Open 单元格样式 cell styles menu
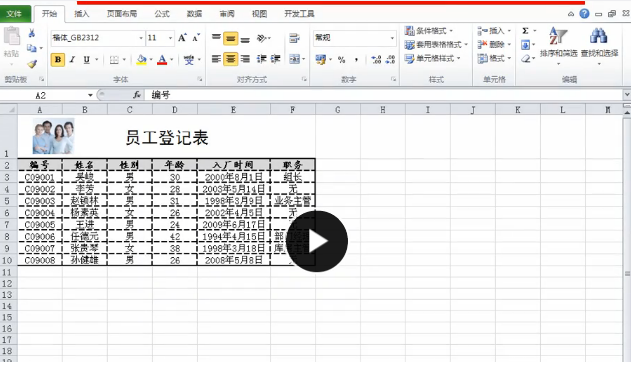 coord(433,58)
